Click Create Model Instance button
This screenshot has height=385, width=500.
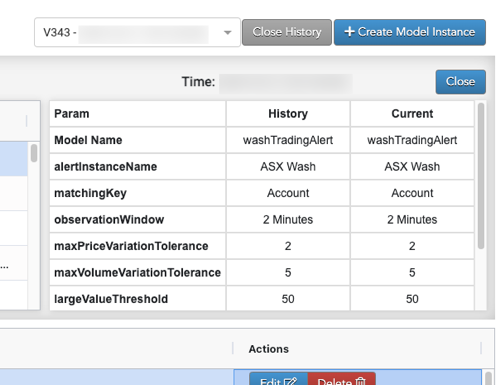pyautogui.click(x=410, y=32)
